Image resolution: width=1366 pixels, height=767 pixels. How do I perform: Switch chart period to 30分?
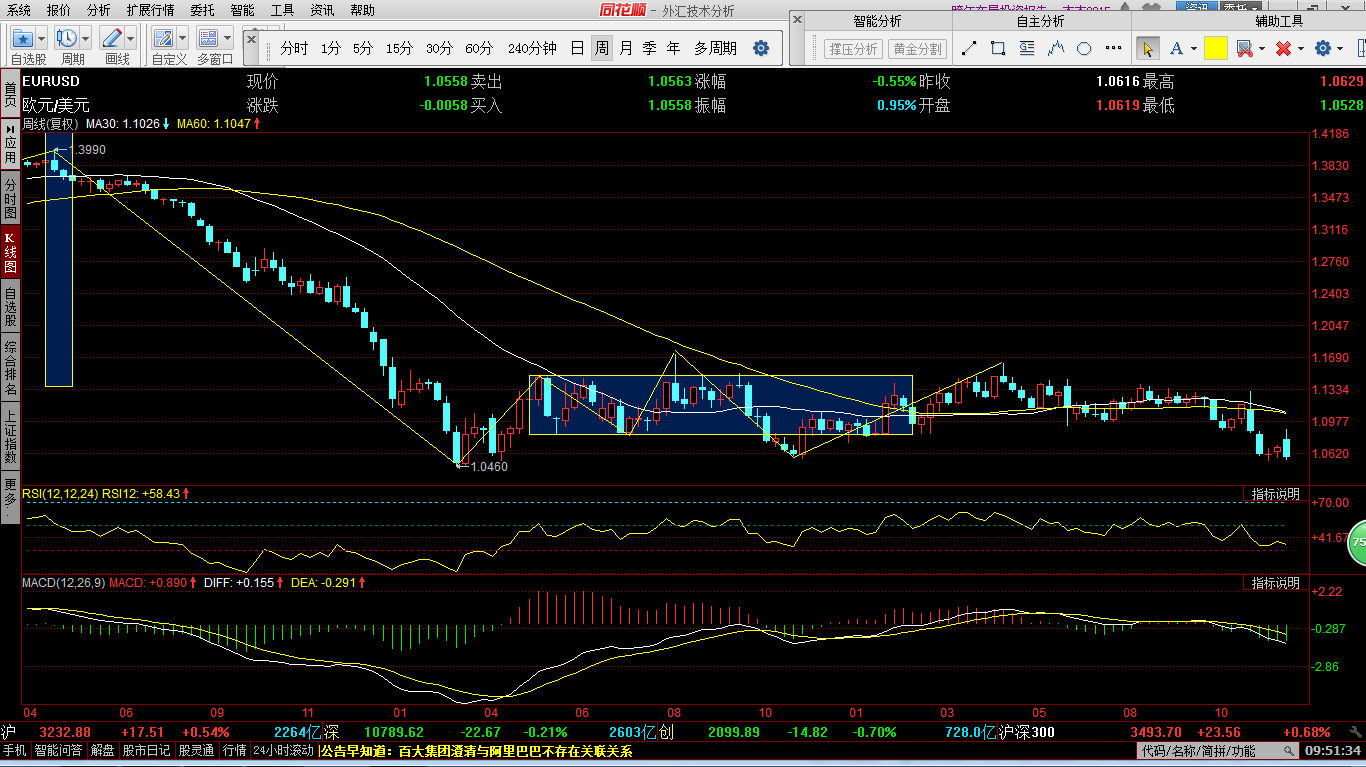(x=439, y=48)
